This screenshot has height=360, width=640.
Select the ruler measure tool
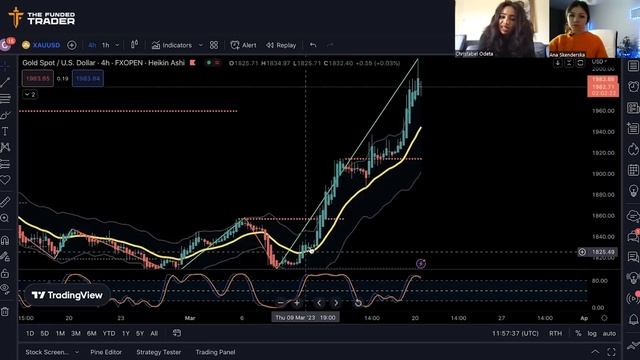pos(5,202)
